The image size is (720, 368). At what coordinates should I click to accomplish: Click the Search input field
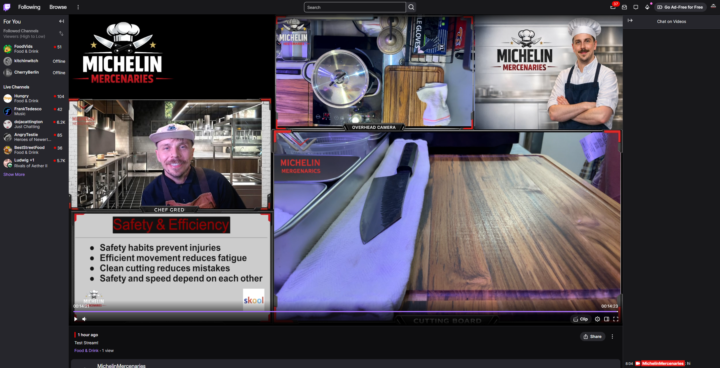pyautogui.click(x=354, y=7)
